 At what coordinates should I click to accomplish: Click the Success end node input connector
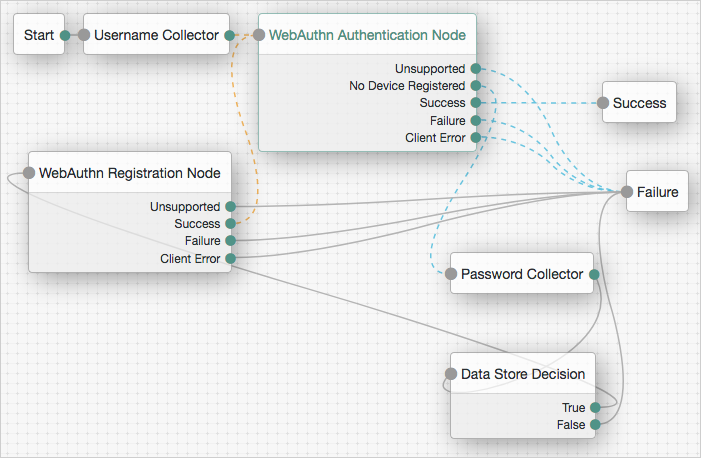tap(603, 103)
